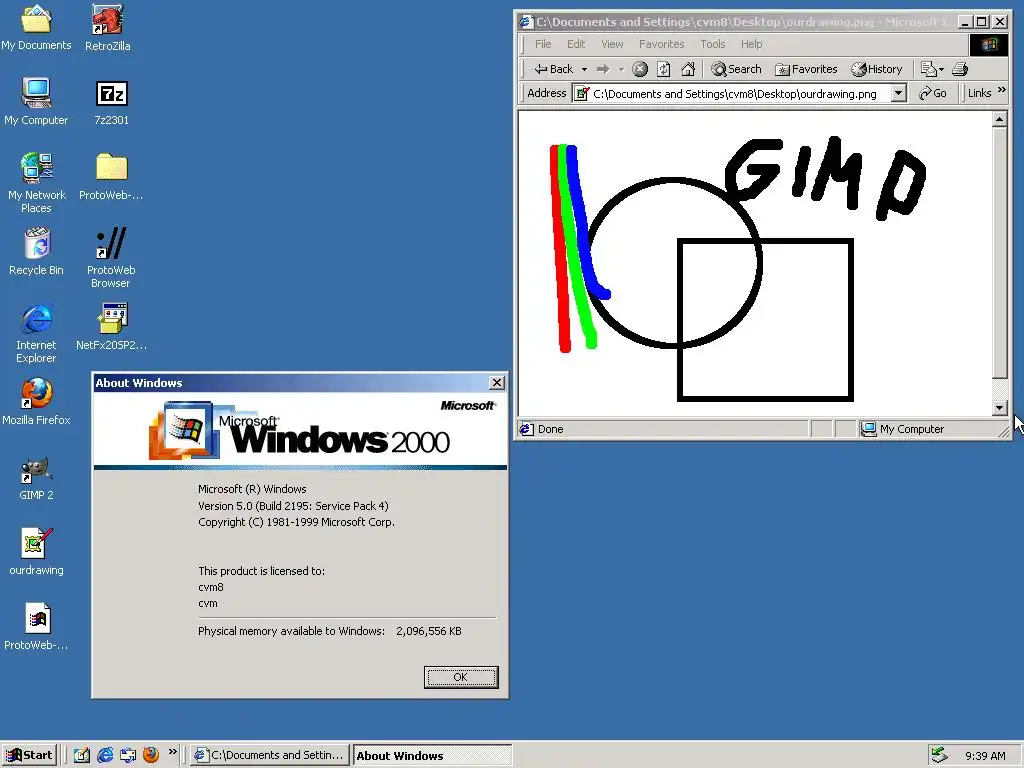Click the Stop button in Internet Explorer toolbar
Screen dimensions: 1024x768
tap(640, 69)
